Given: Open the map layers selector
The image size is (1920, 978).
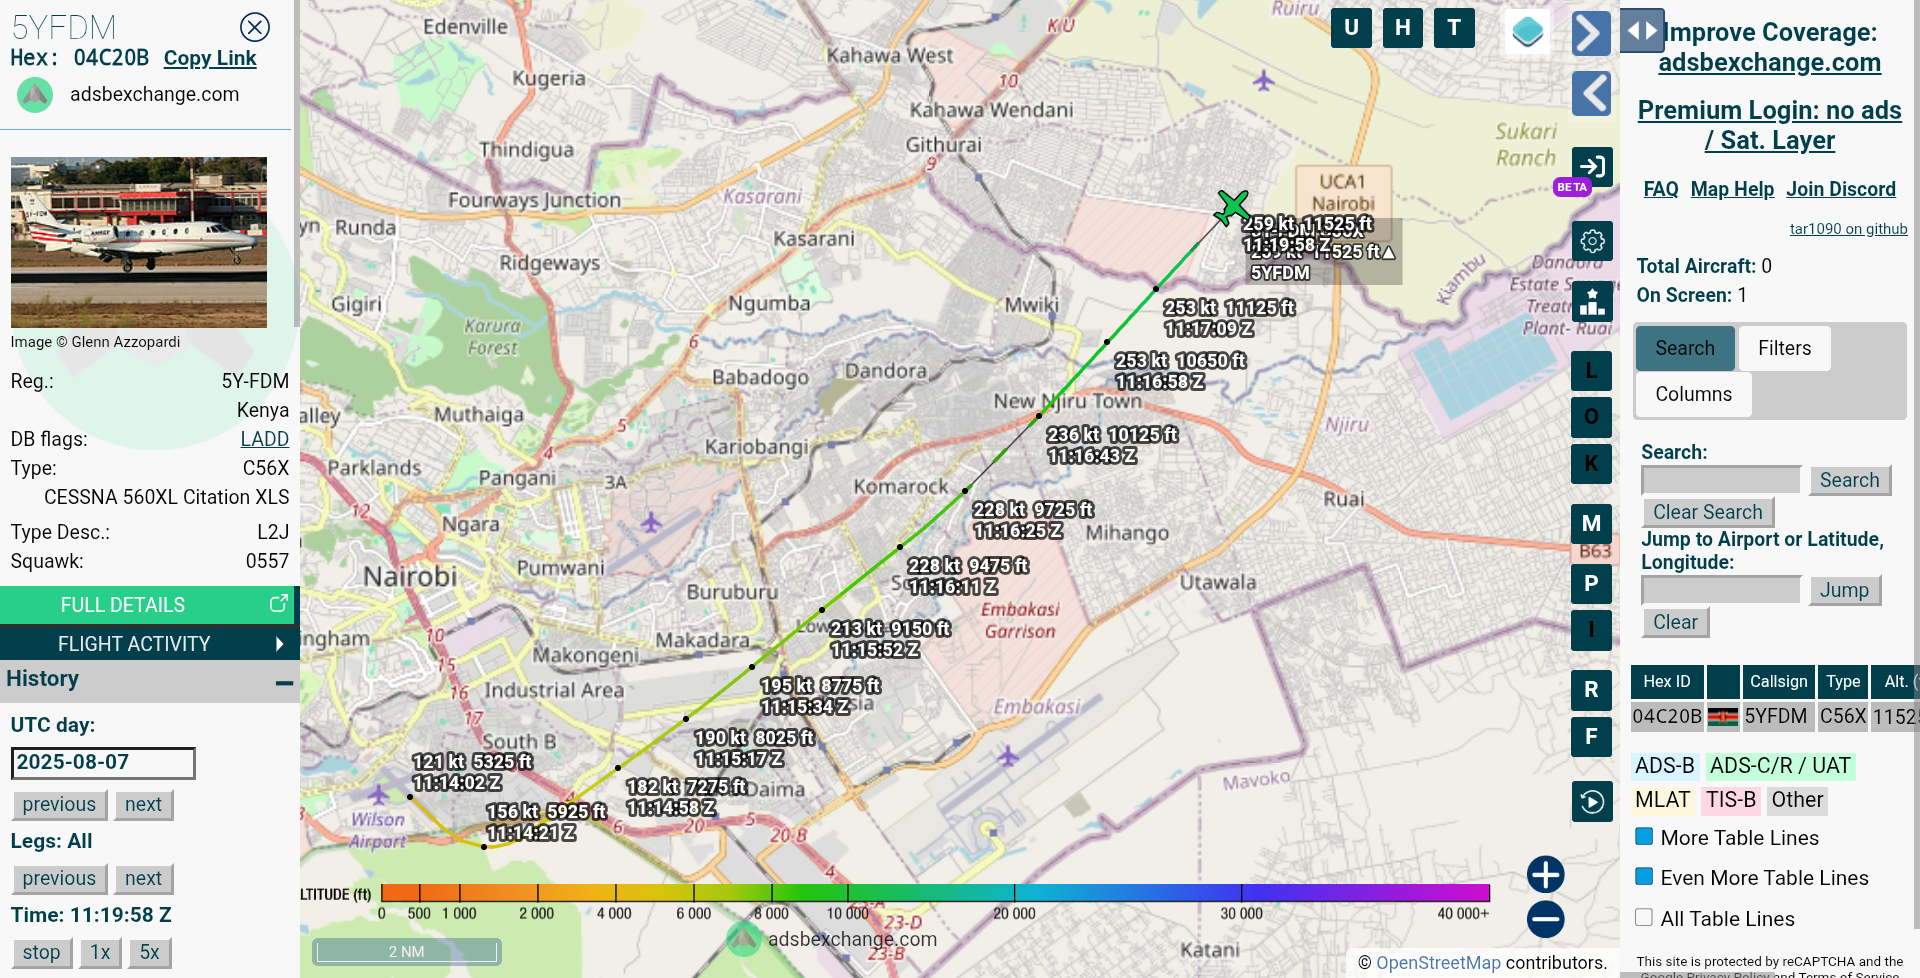Looking at the screenshot, I should coord(1527,32).
